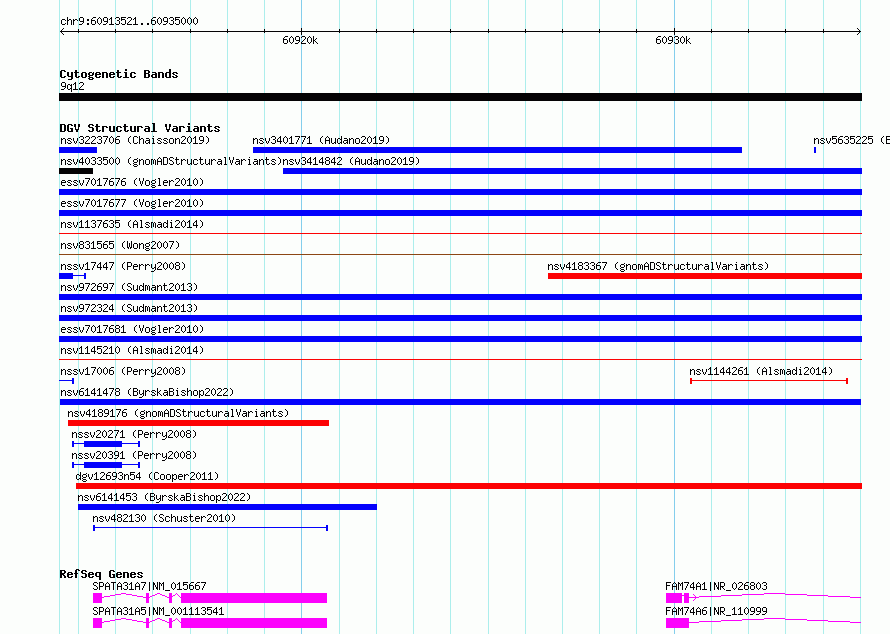Select variant nsv3414842 (Audano2019) bar
Screen dimensions: 890x634
[572, 171]
